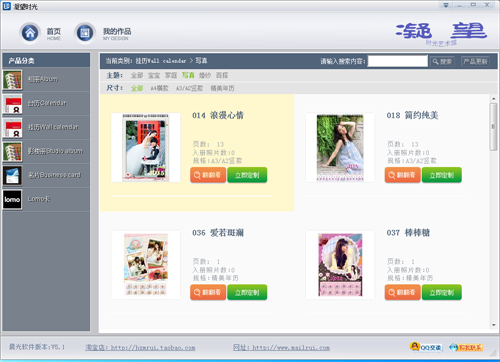Select the 台历 Calendar category icon
This screenshot has height=362, width=500.
[12, 104]
